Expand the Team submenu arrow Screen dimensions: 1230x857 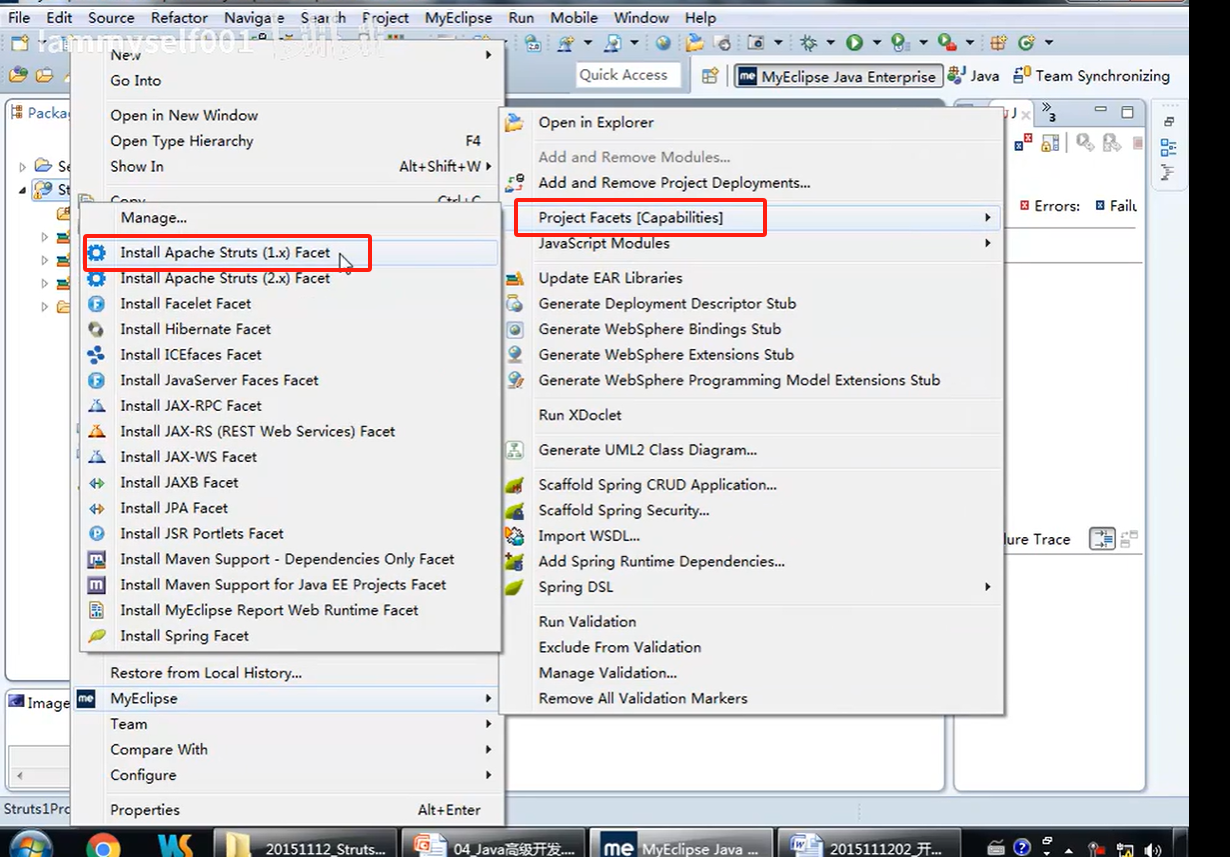point(489,724)
